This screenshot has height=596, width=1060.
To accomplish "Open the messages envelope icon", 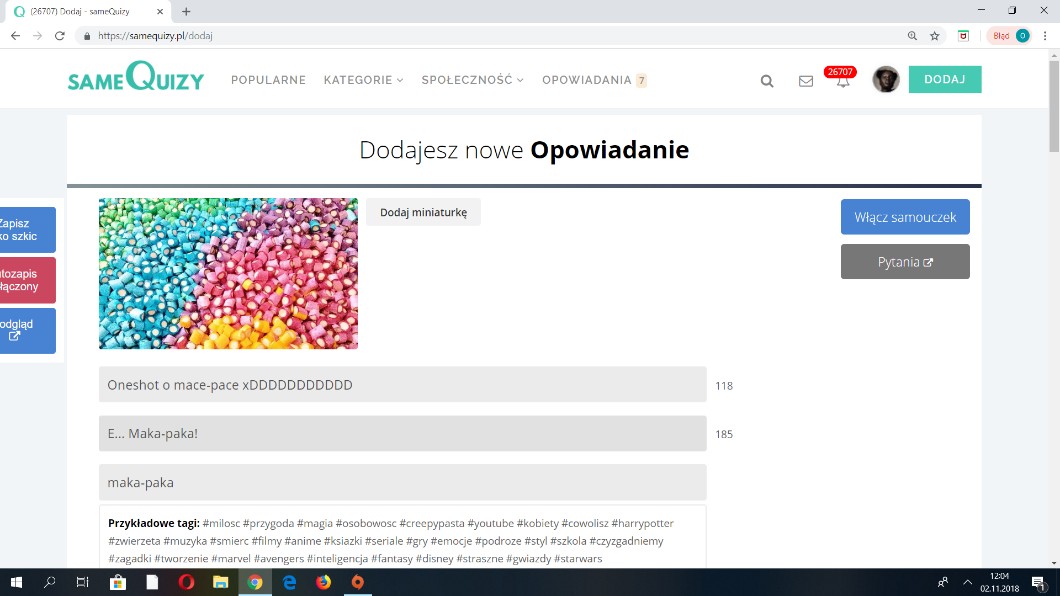I will click(806, 81).
